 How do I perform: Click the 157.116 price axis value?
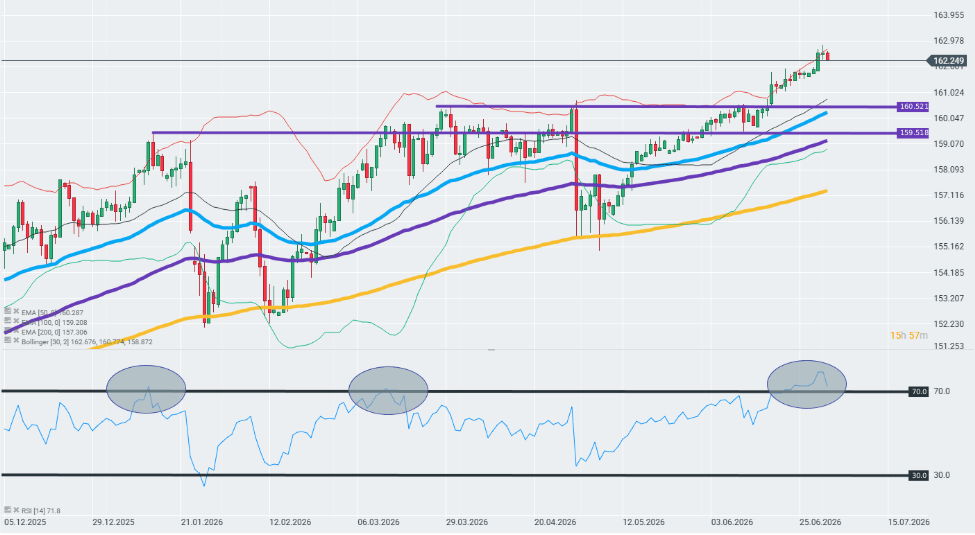click(949, 195)
